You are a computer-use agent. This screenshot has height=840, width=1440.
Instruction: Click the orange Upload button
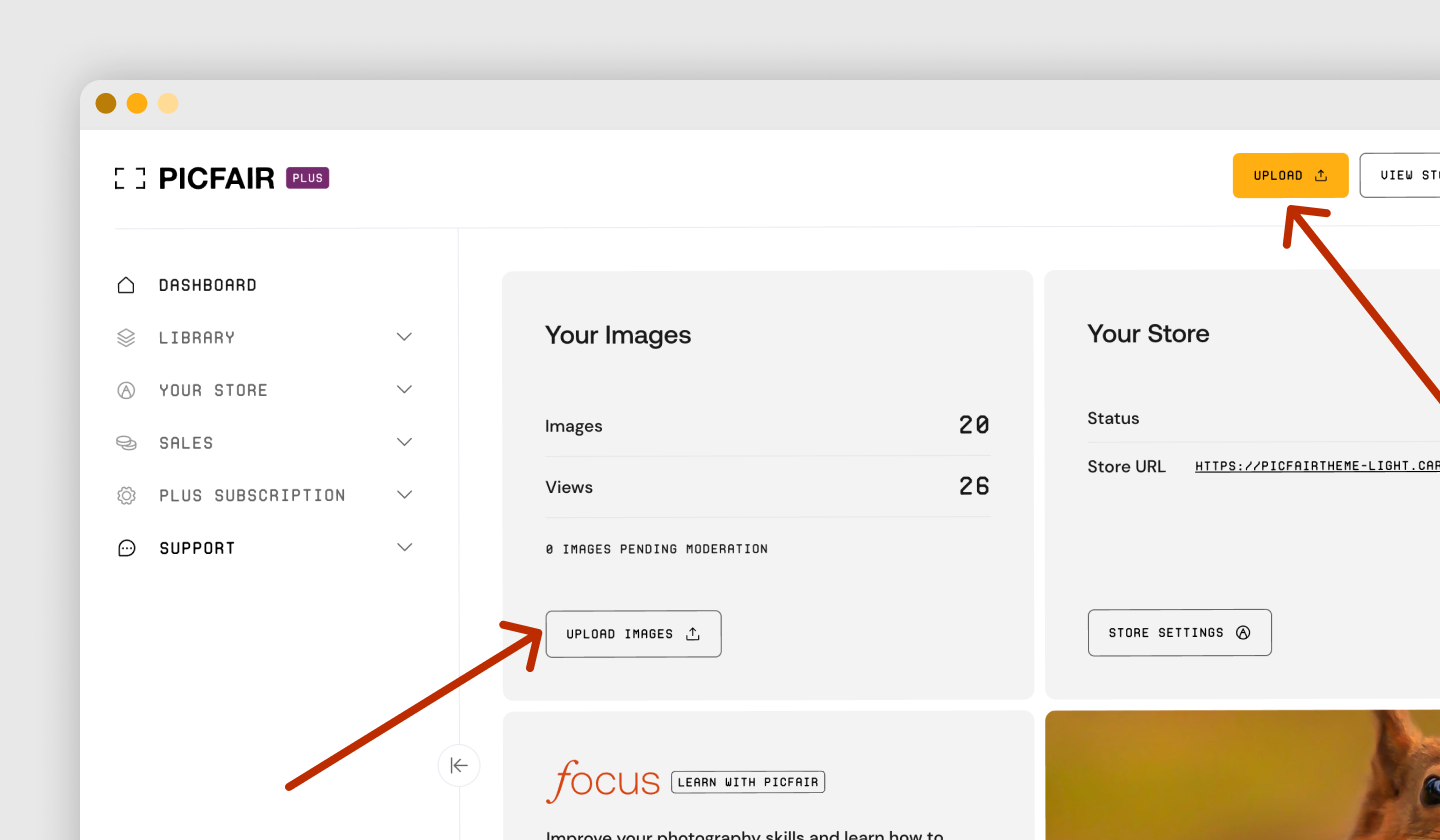click(x=1290, y=174)
